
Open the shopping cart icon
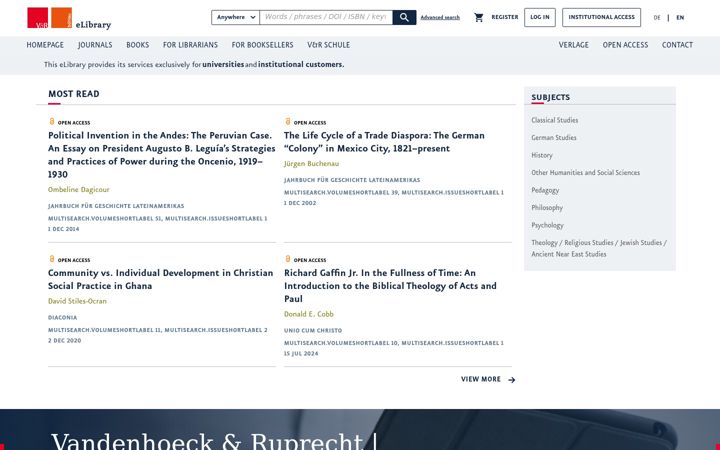point(478,17)
